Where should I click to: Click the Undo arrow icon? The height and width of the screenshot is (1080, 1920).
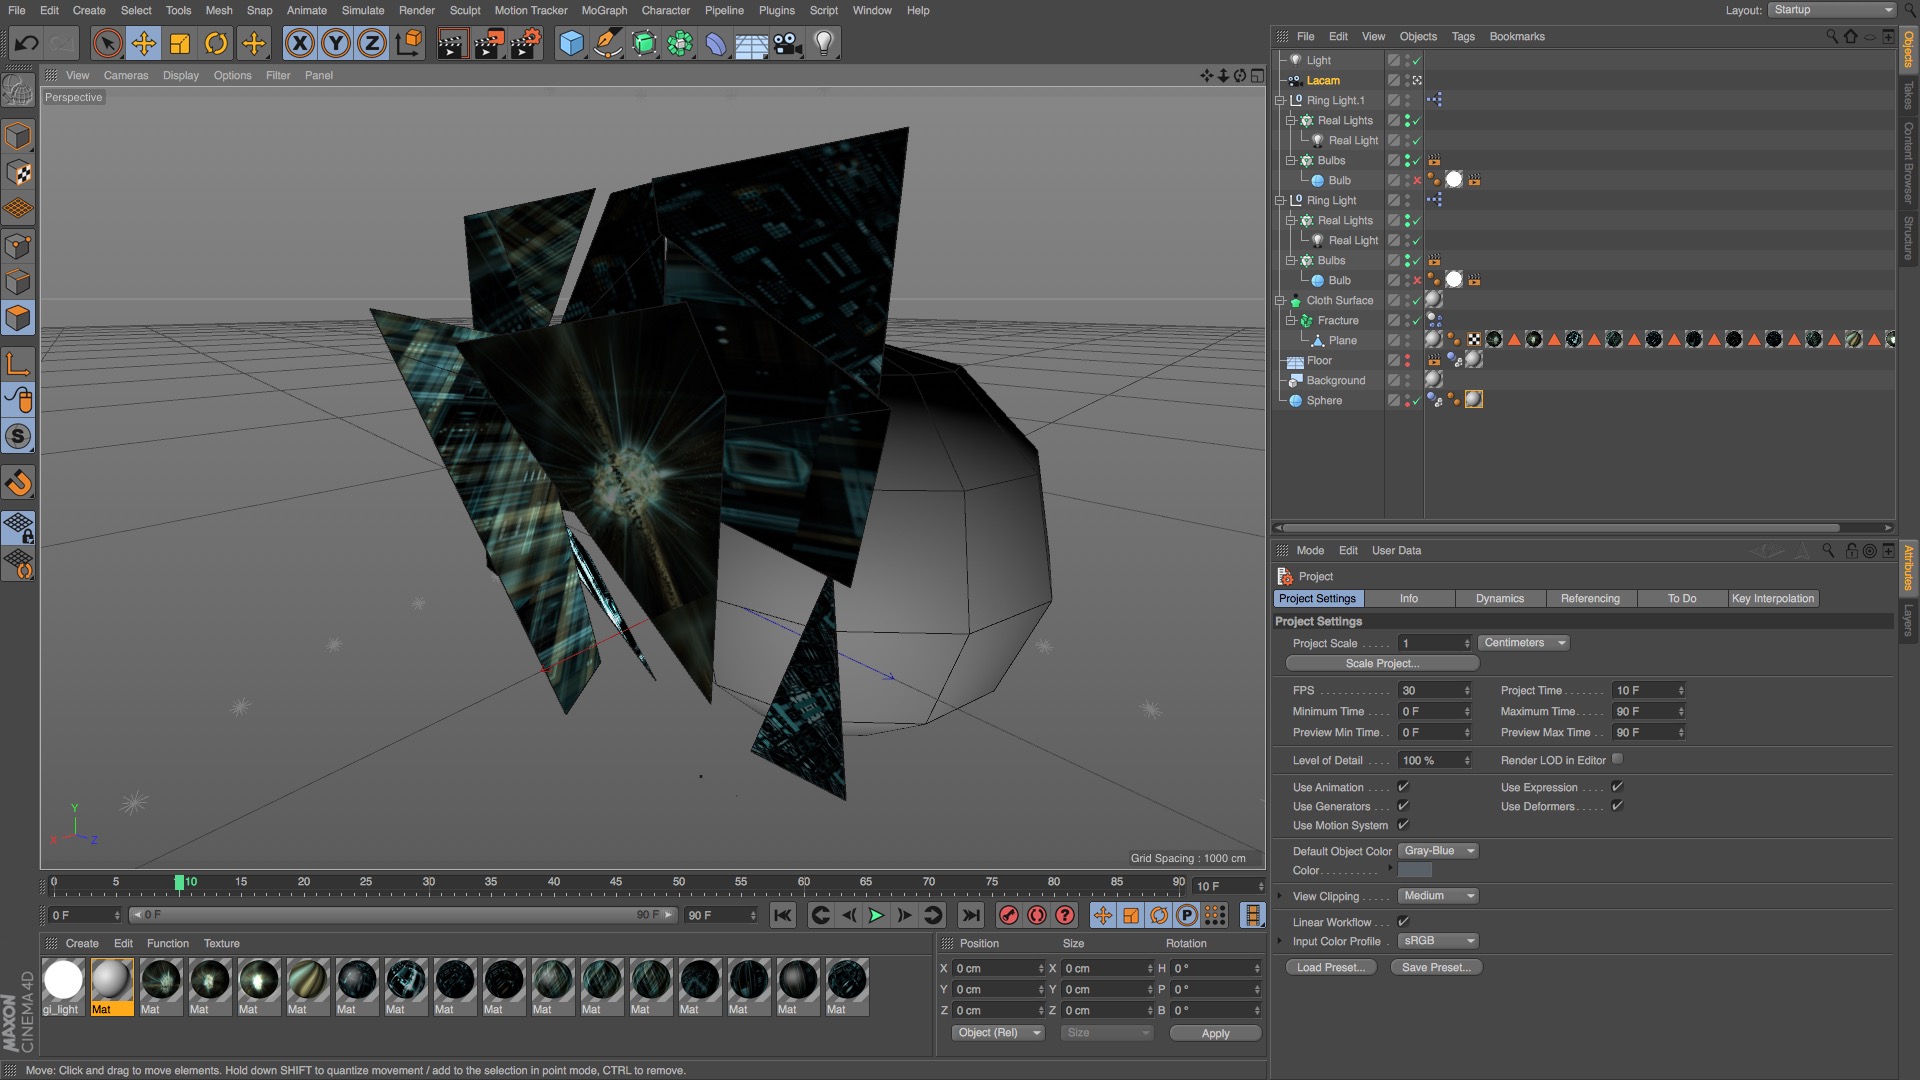click(27, 43)
